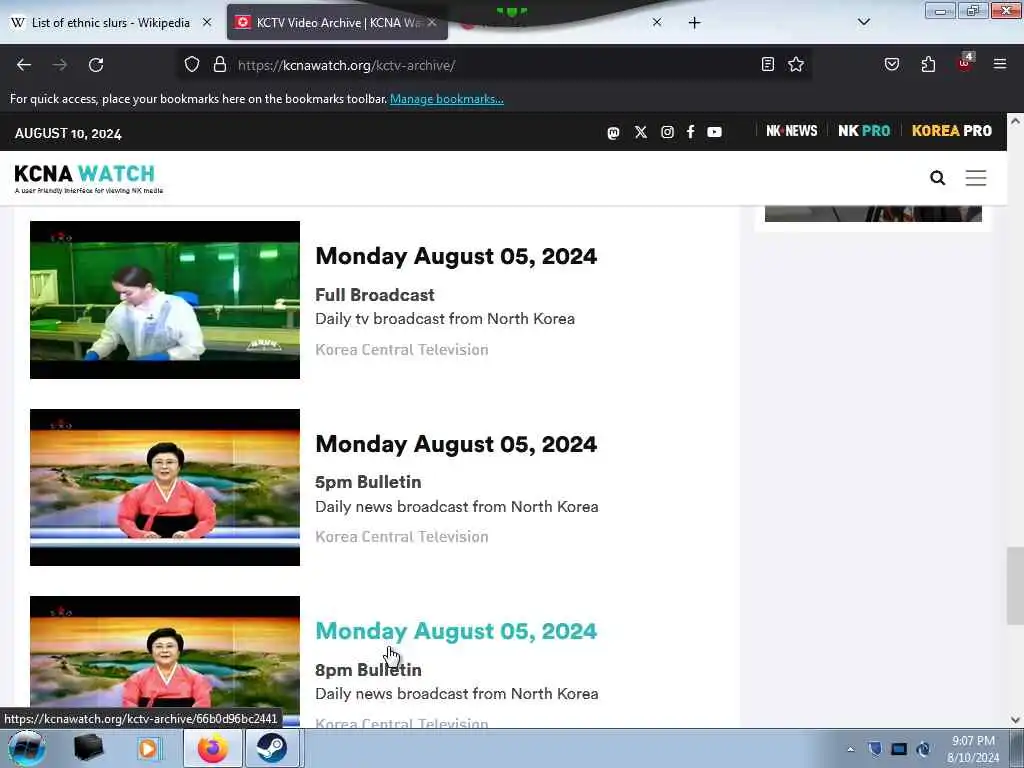Image resolution: width=1024 pixels, height=768 pixels.
Task: Open the Full Broadcast thumbnail
Action: 165,300
